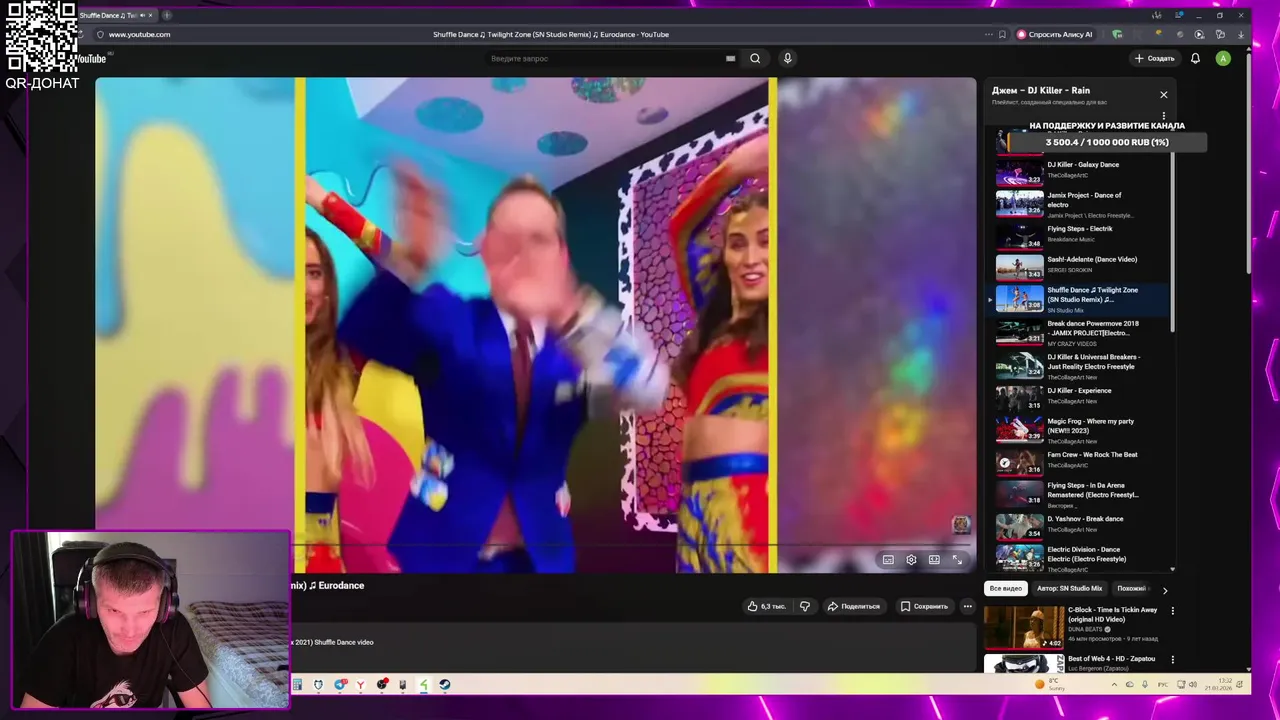Viewport: 1280px width, 720px height.
Task: Open Telegram from the taskbar
Action: (341, 685)
